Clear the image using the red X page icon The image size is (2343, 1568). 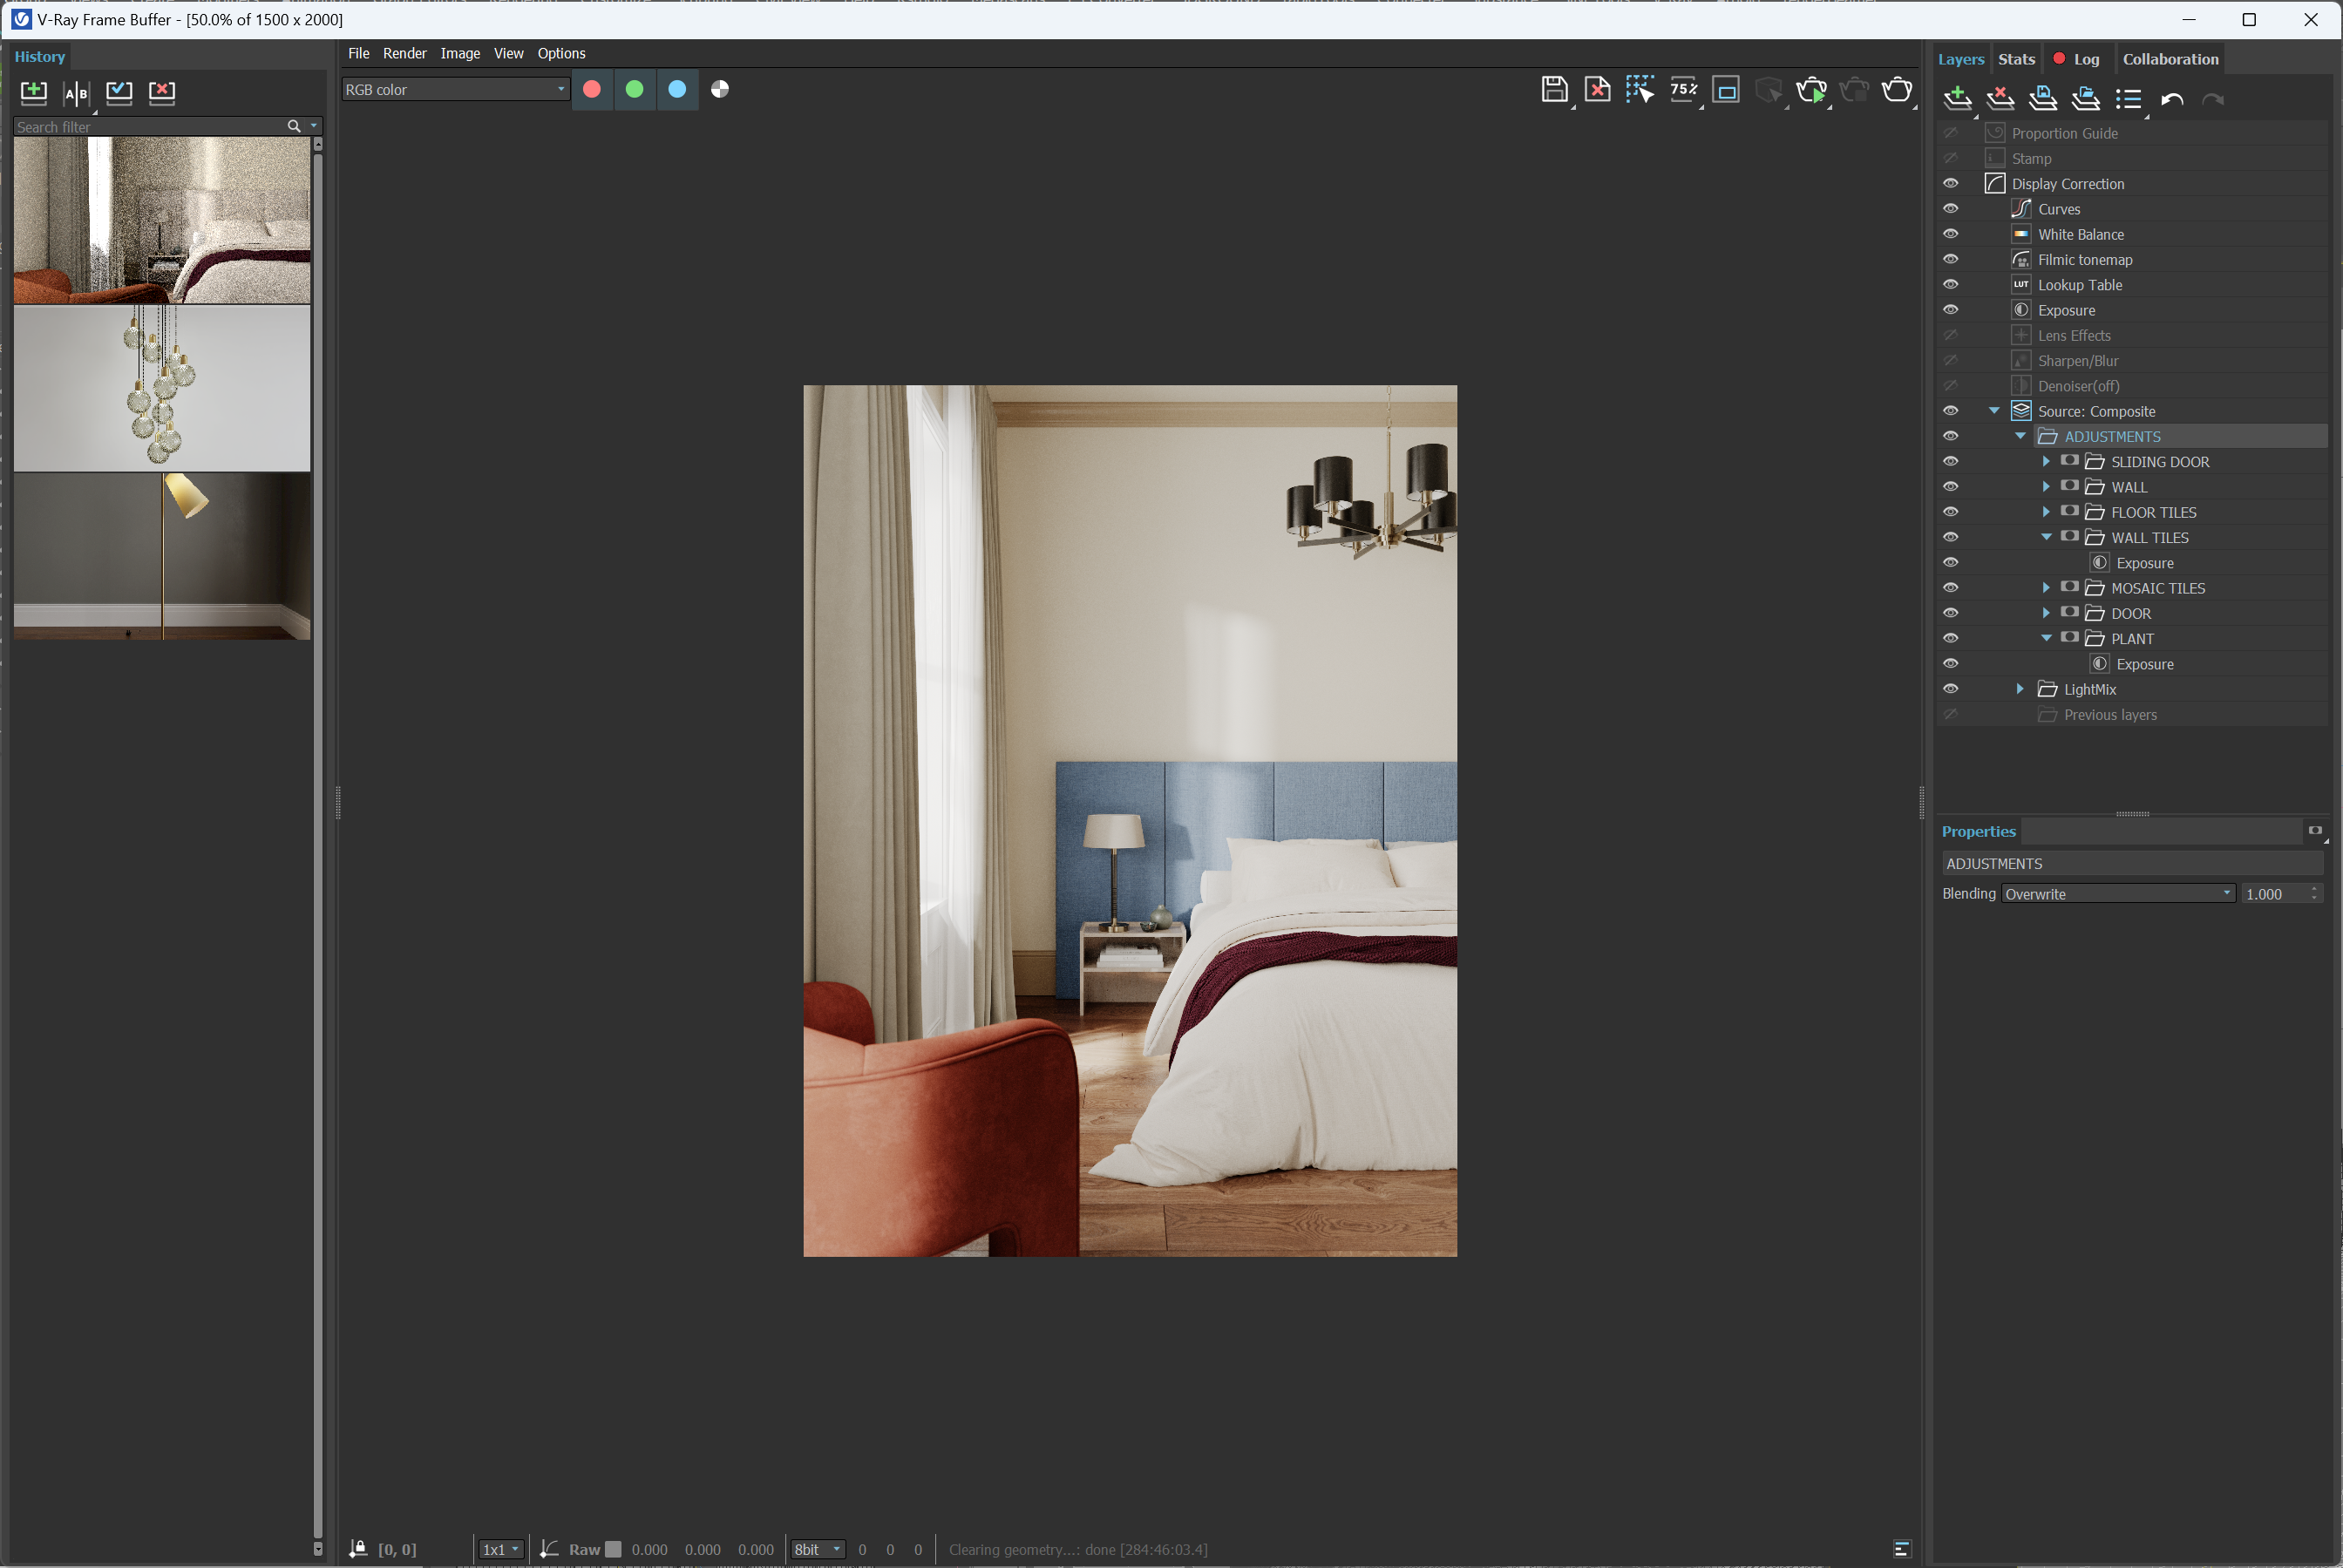[1597, 90]
